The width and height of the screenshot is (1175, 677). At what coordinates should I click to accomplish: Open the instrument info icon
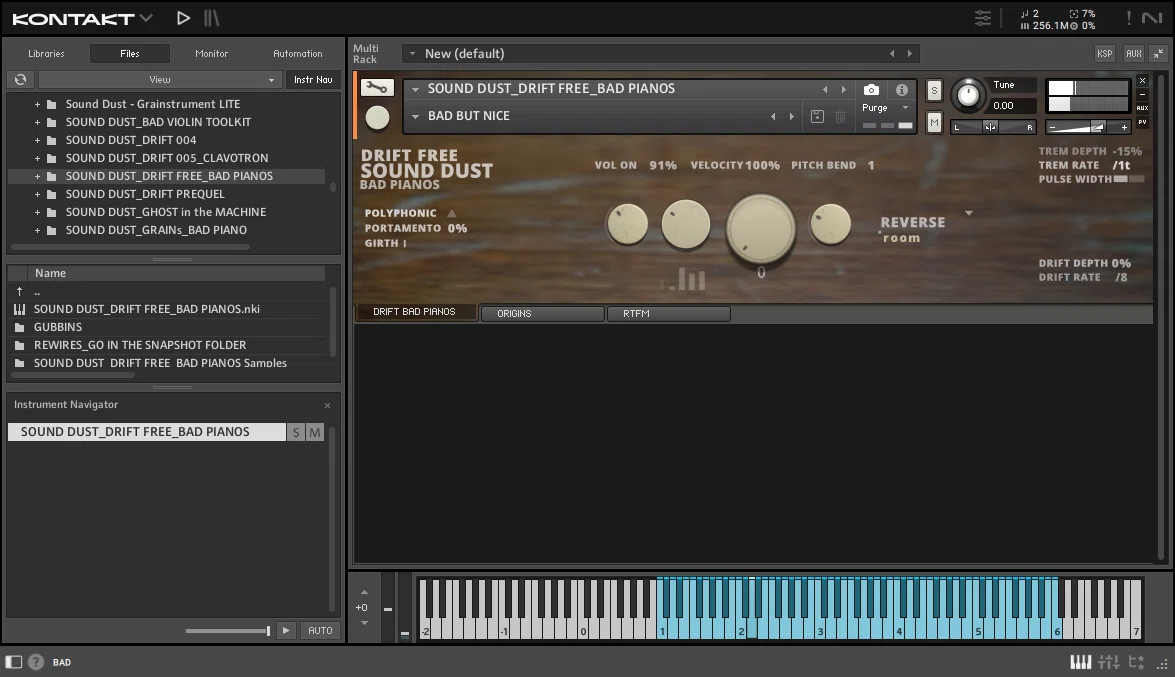[x=901, y=90]
